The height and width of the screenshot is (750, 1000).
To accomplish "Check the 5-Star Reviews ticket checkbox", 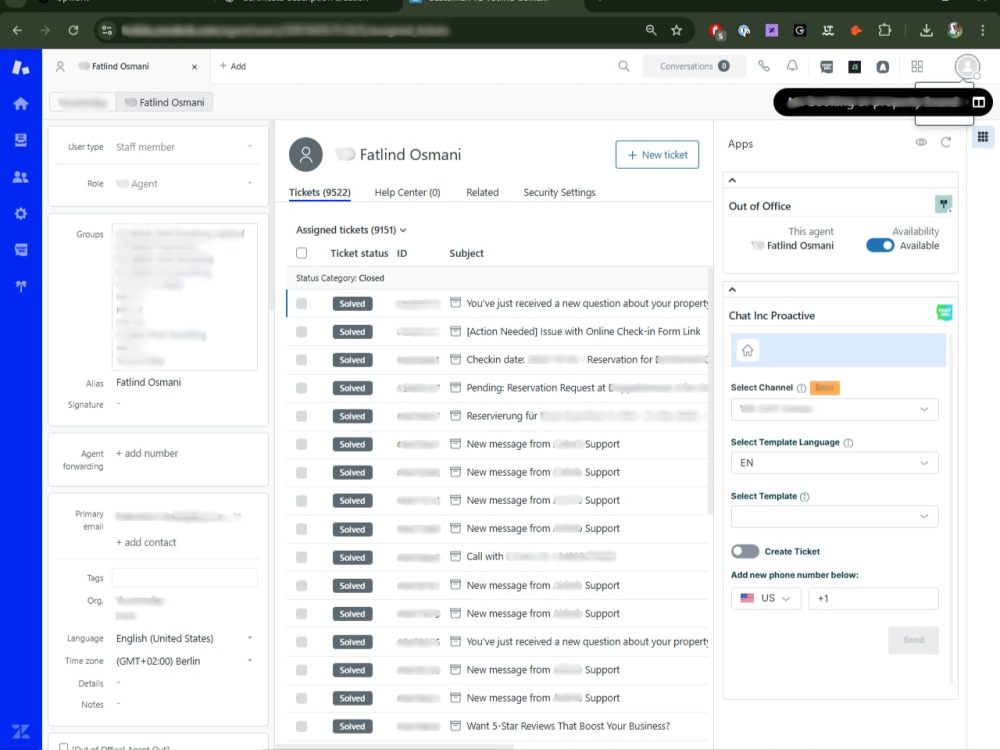I will [302, 726].
